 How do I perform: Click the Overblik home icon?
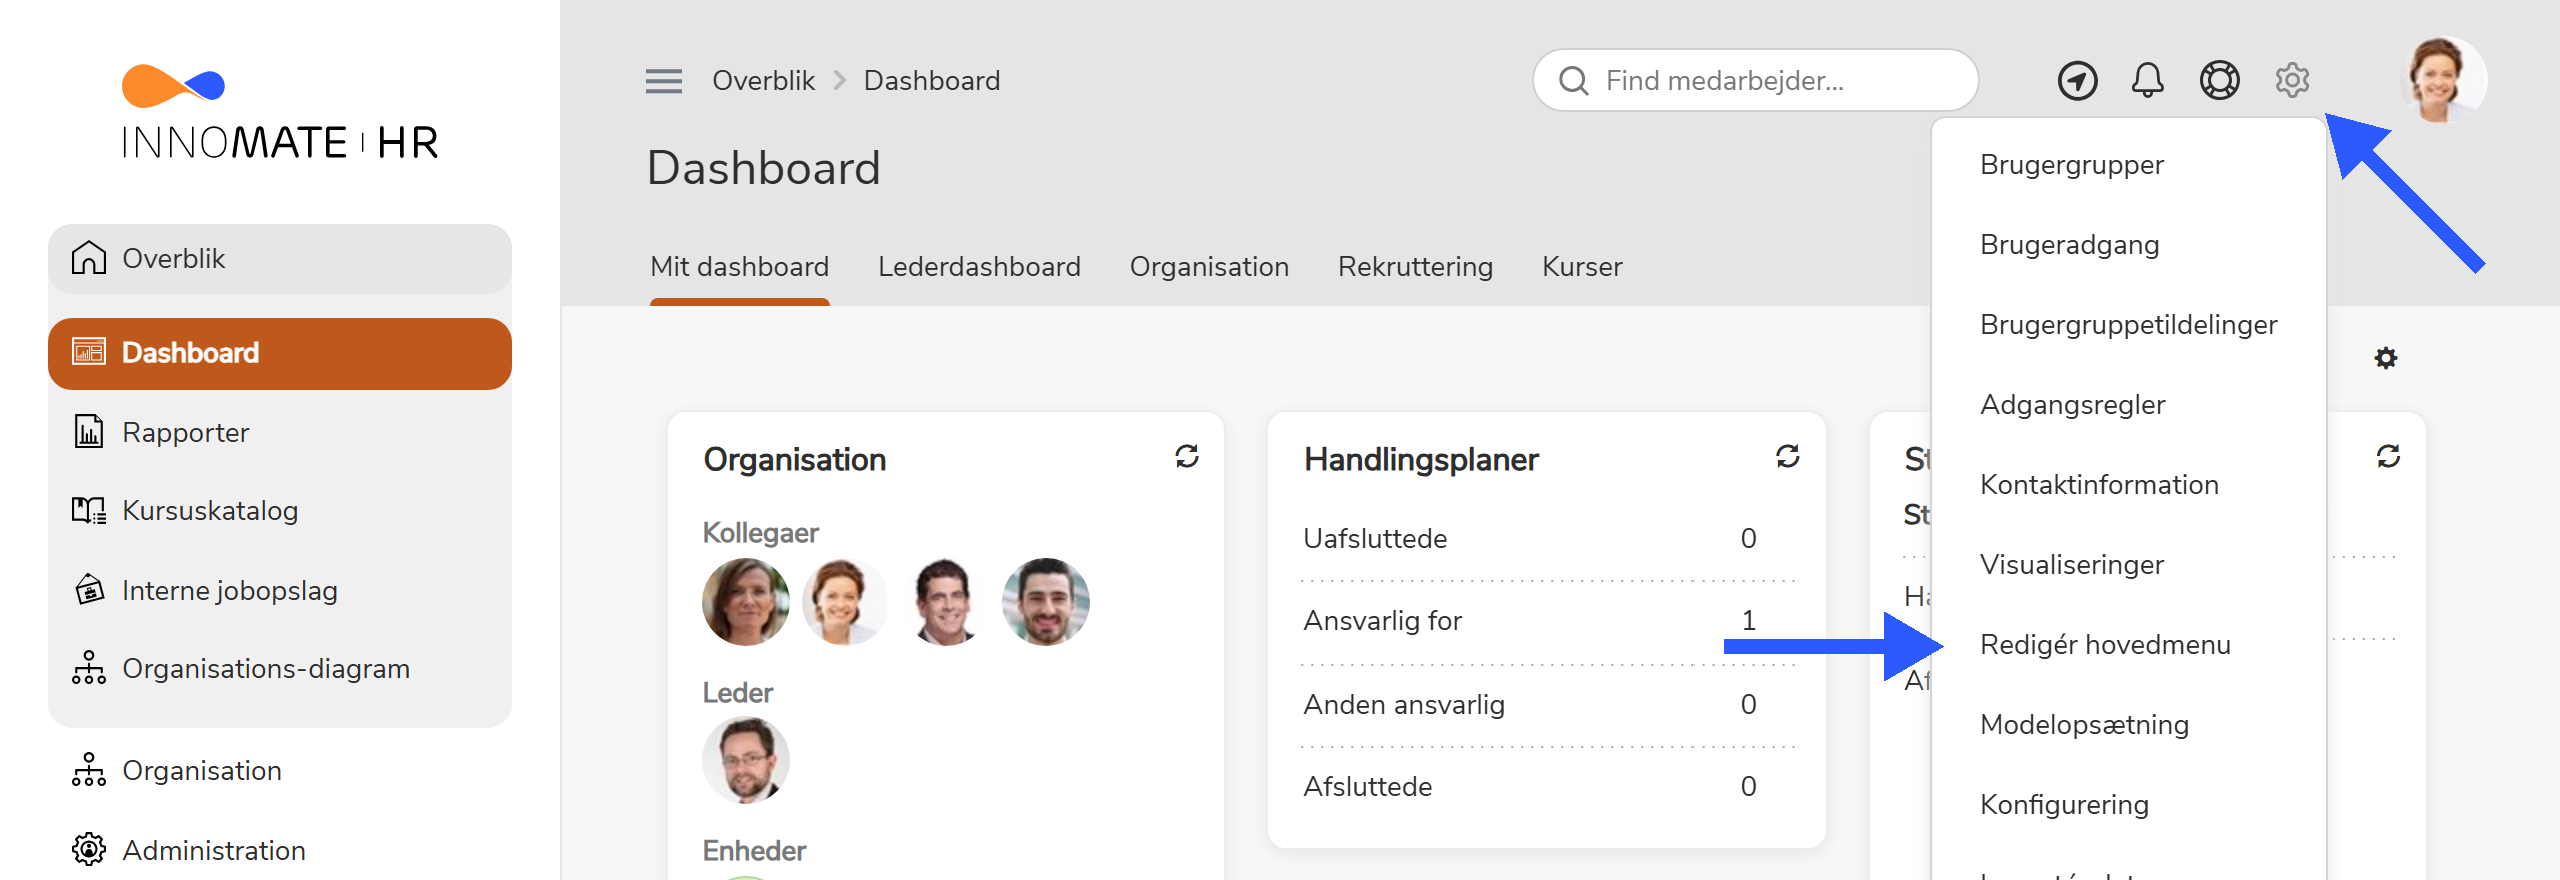pyautogui.click(x=89, y=258)
